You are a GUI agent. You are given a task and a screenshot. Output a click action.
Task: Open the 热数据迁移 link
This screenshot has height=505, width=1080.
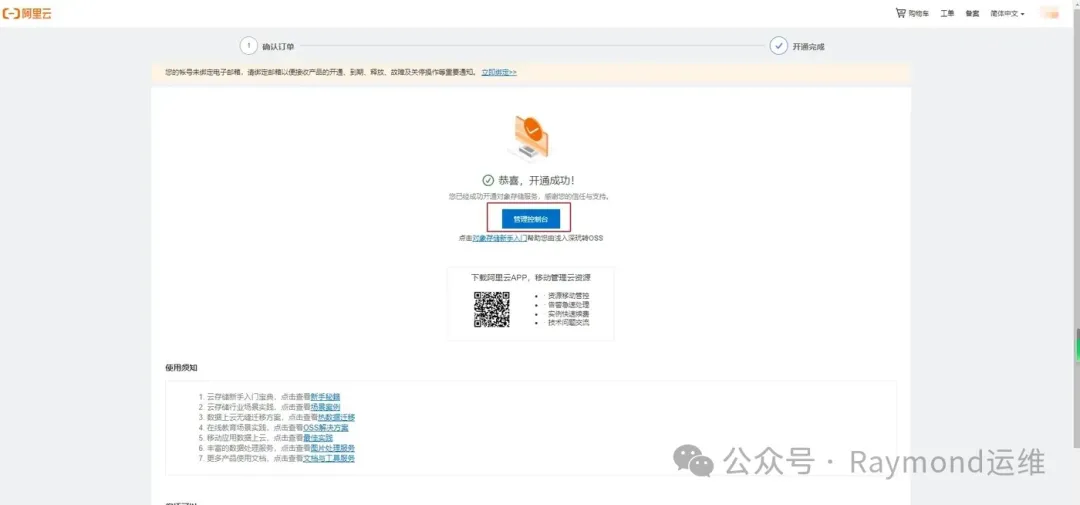point(336,418)
